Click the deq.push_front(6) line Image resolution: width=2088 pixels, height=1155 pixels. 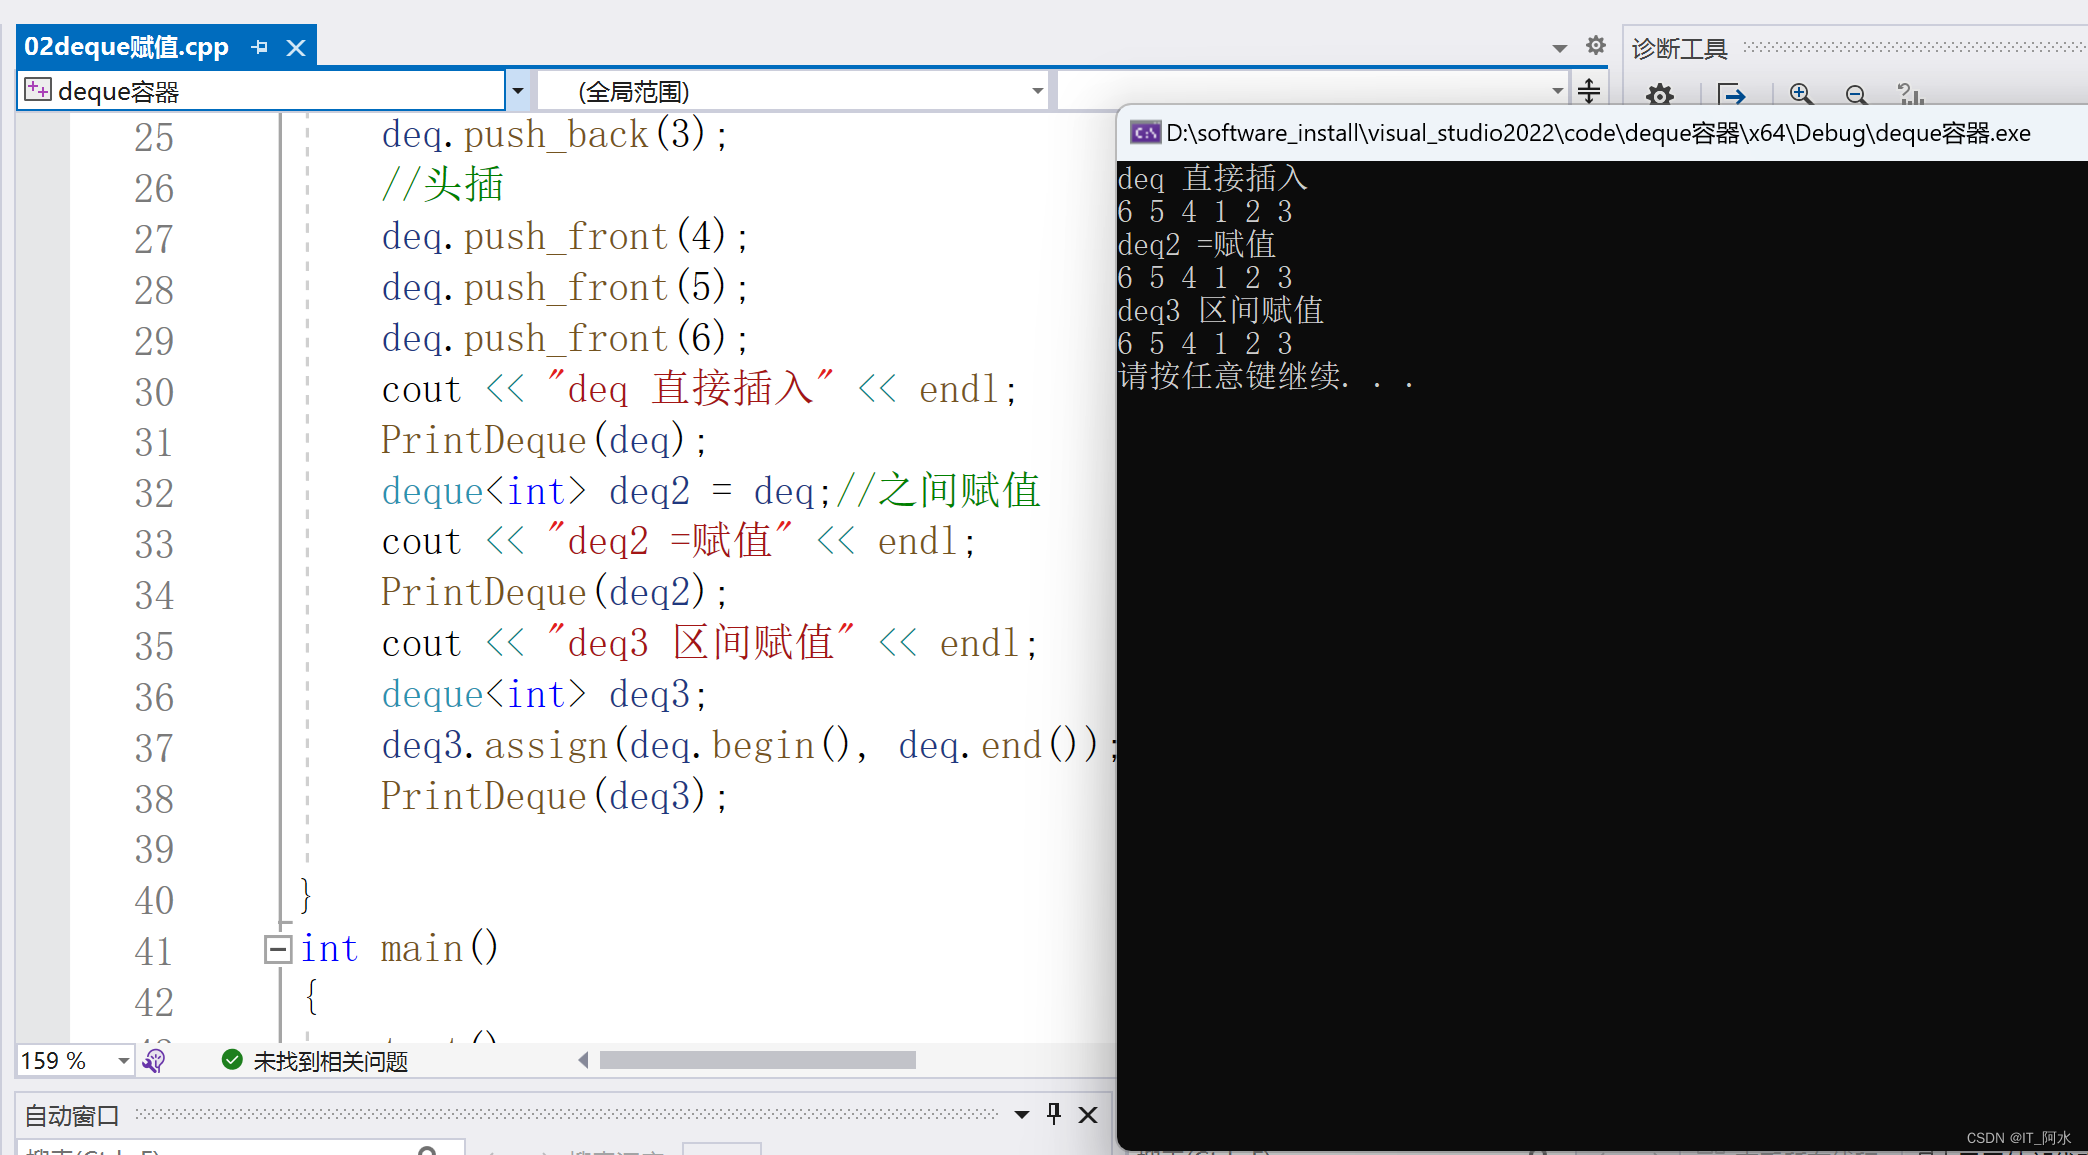coord(564,338)
